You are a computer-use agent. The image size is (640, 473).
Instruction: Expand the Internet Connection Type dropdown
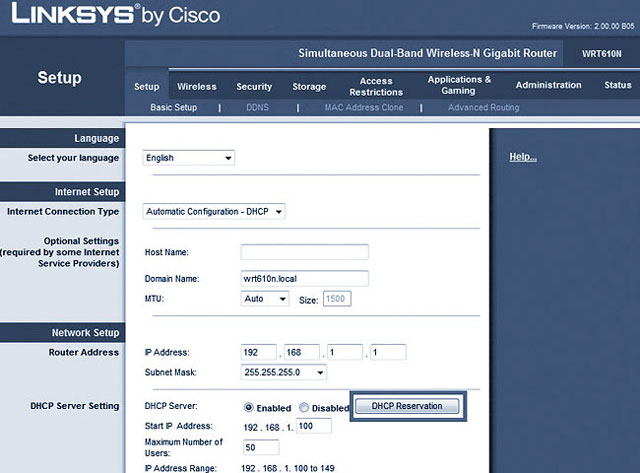pos(214,211)
